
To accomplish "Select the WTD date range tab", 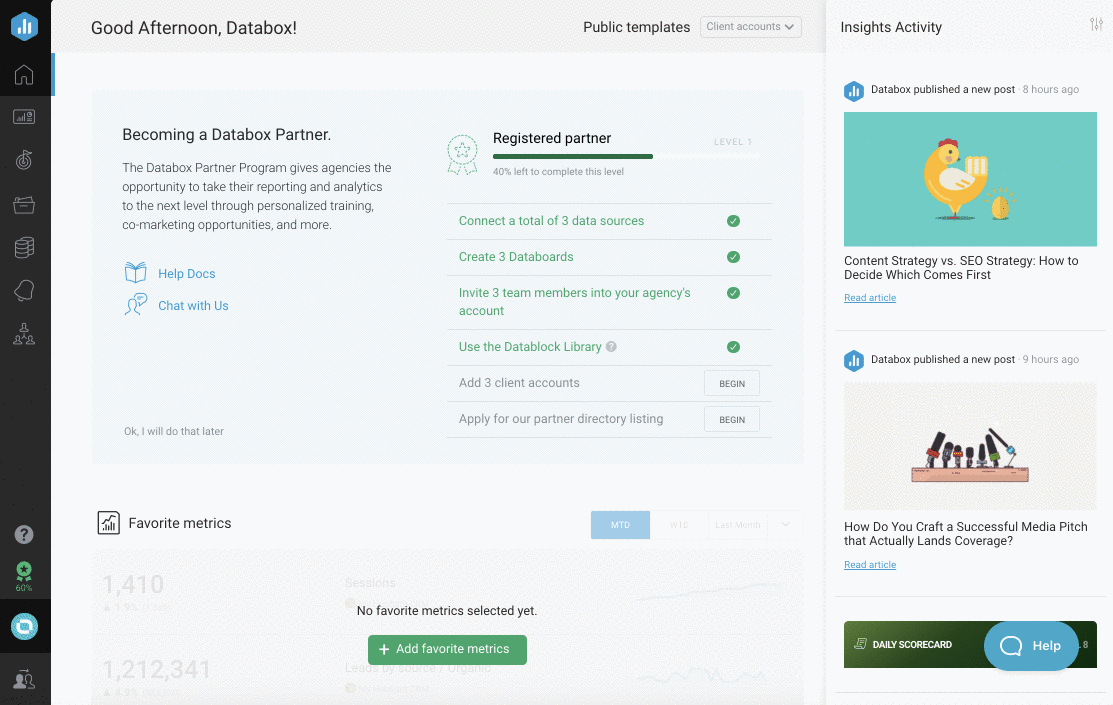I will [679, 525].
